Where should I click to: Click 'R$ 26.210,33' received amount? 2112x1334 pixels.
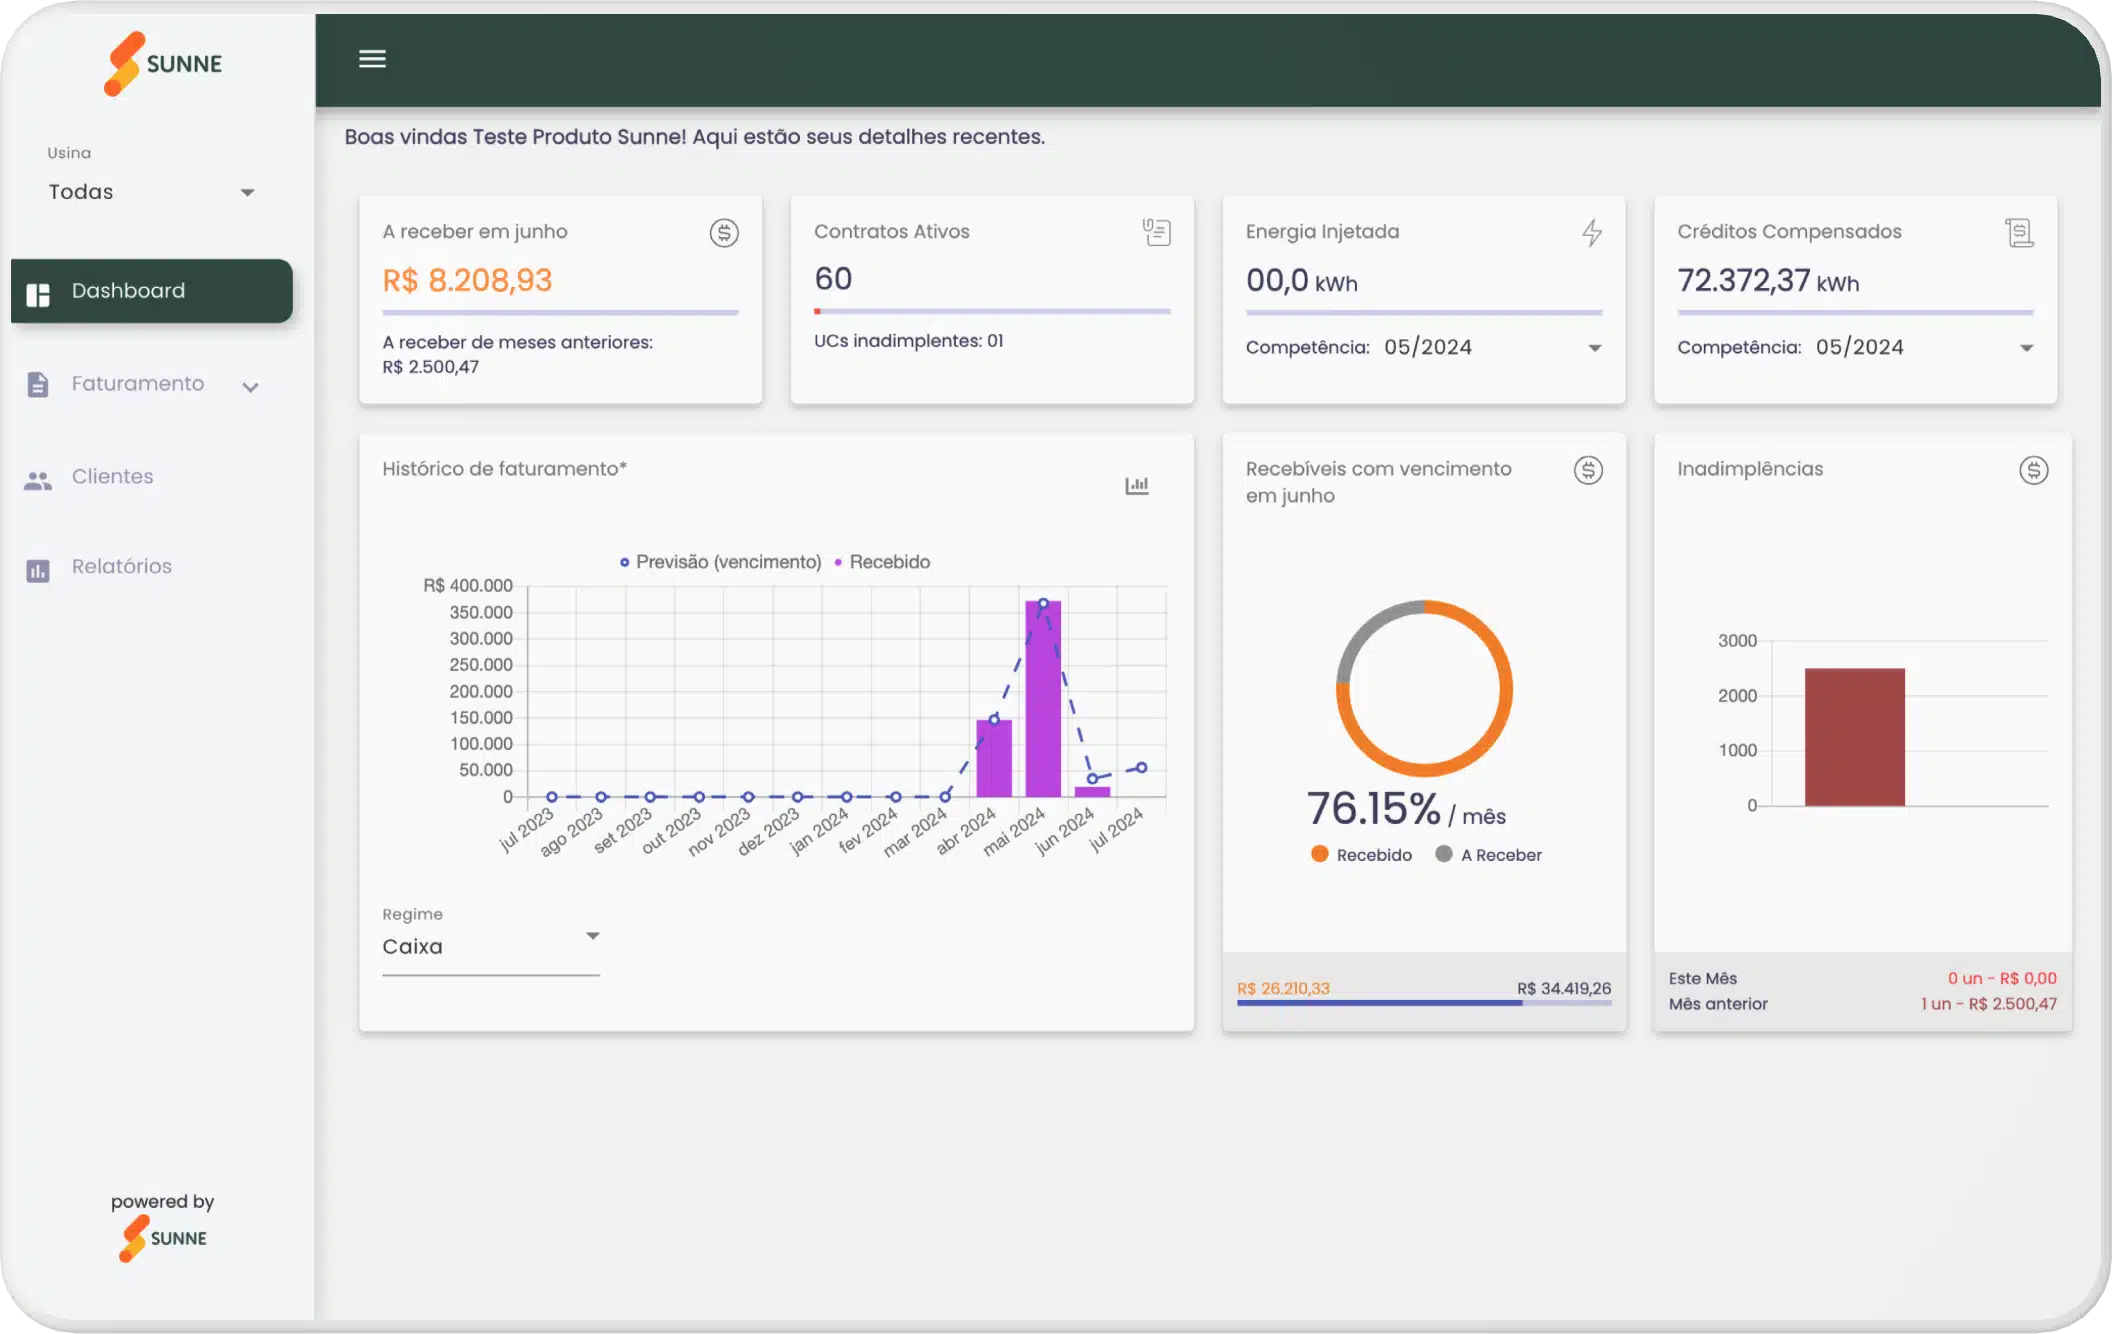1283,988
